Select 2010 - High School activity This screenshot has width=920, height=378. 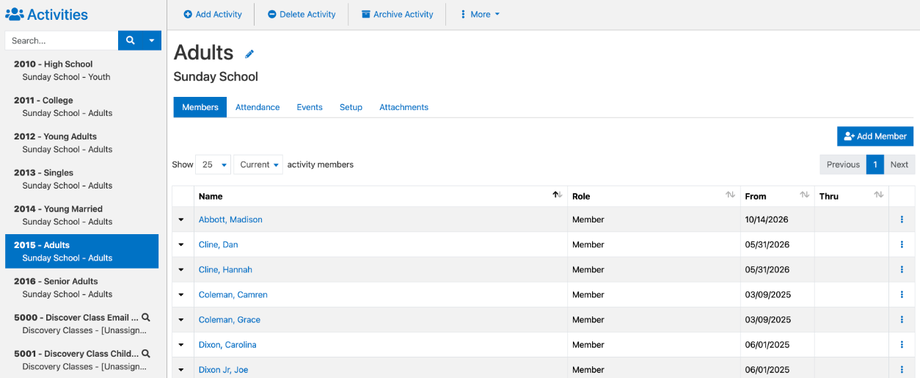pos(82,70)
